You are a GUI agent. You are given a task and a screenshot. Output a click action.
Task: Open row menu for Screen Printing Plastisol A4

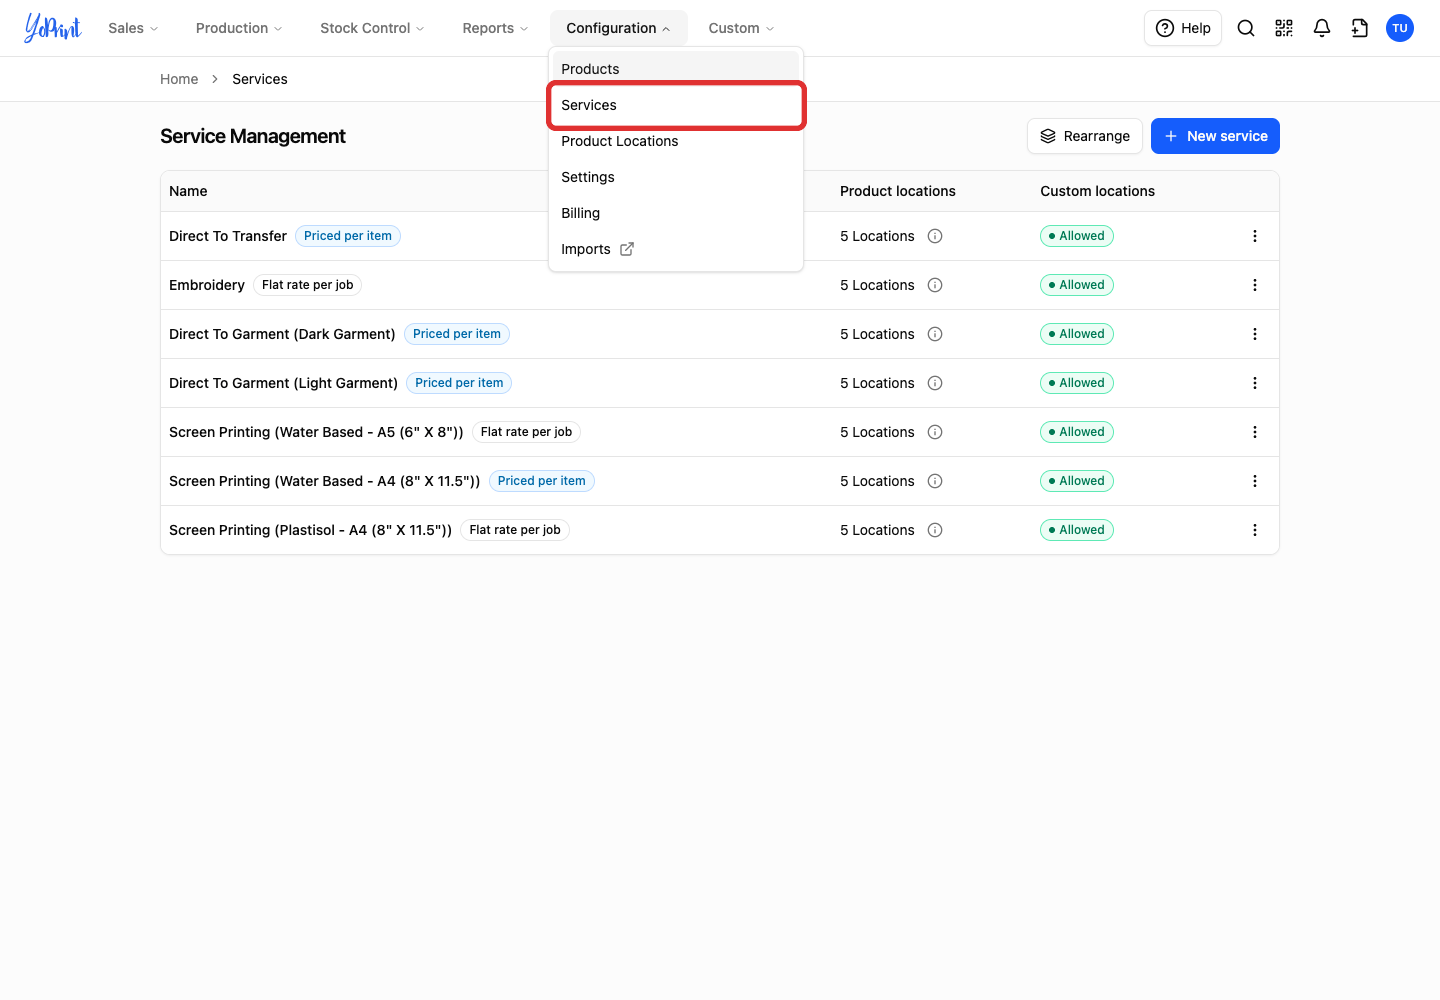pos(1255,530)
